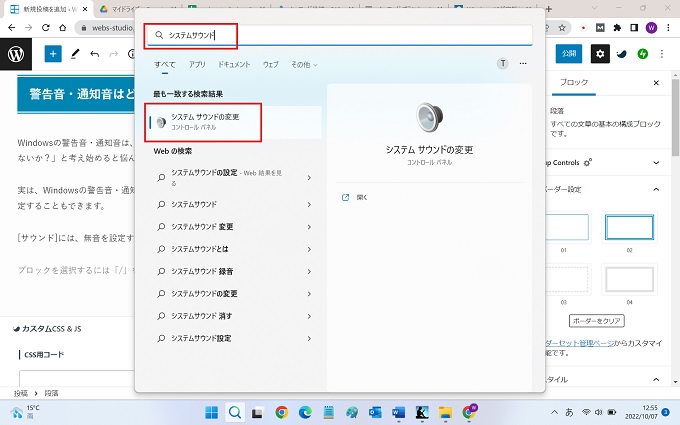
Task: Select the アプリ search filter tab
Action: point(197,65)
